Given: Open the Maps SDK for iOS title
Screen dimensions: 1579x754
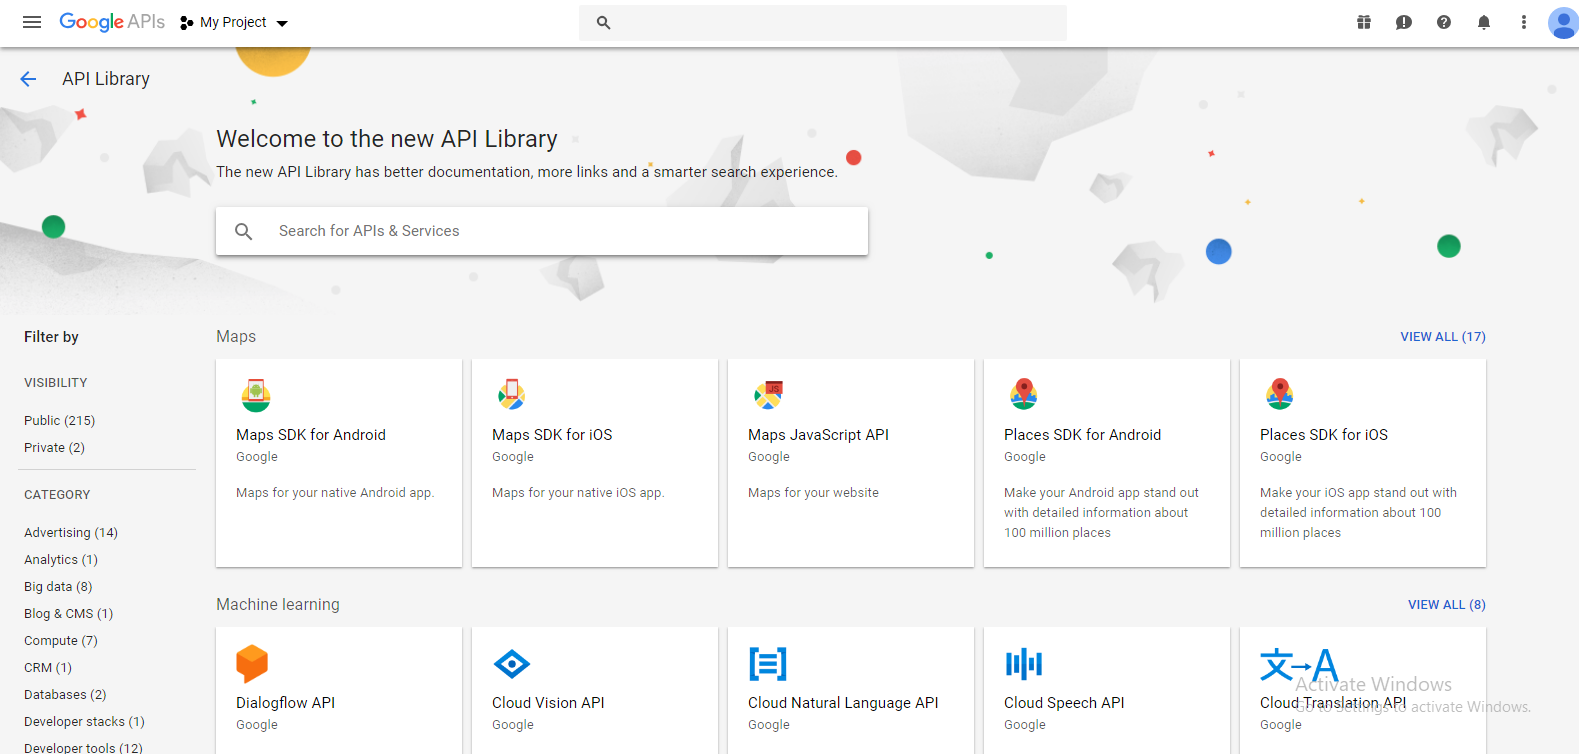Looking at the screenshot, I should click(x=552, y=435).
